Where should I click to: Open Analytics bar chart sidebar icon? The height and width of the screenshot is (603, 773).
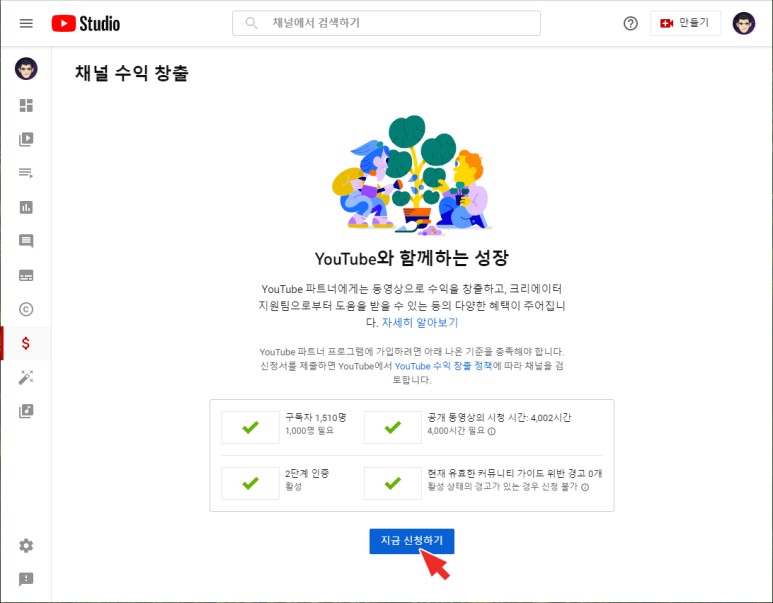[x=26, y=208]
